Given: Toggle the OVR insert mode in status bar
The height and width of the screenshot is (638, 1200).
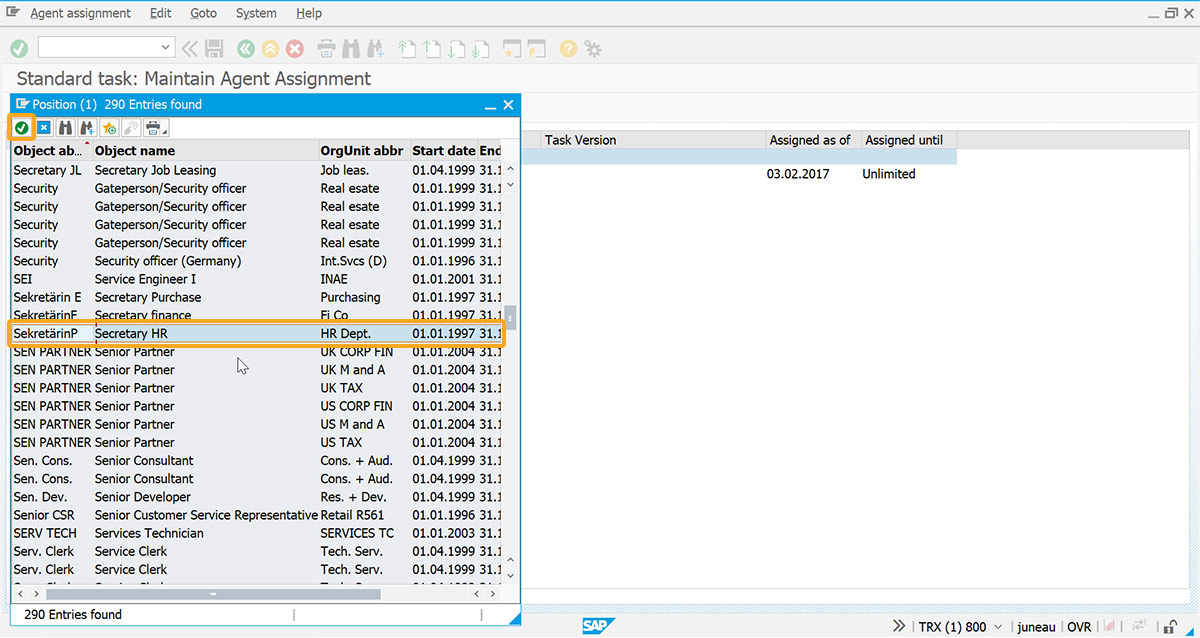Looking at the screenshot, I should click(1079, 627).
